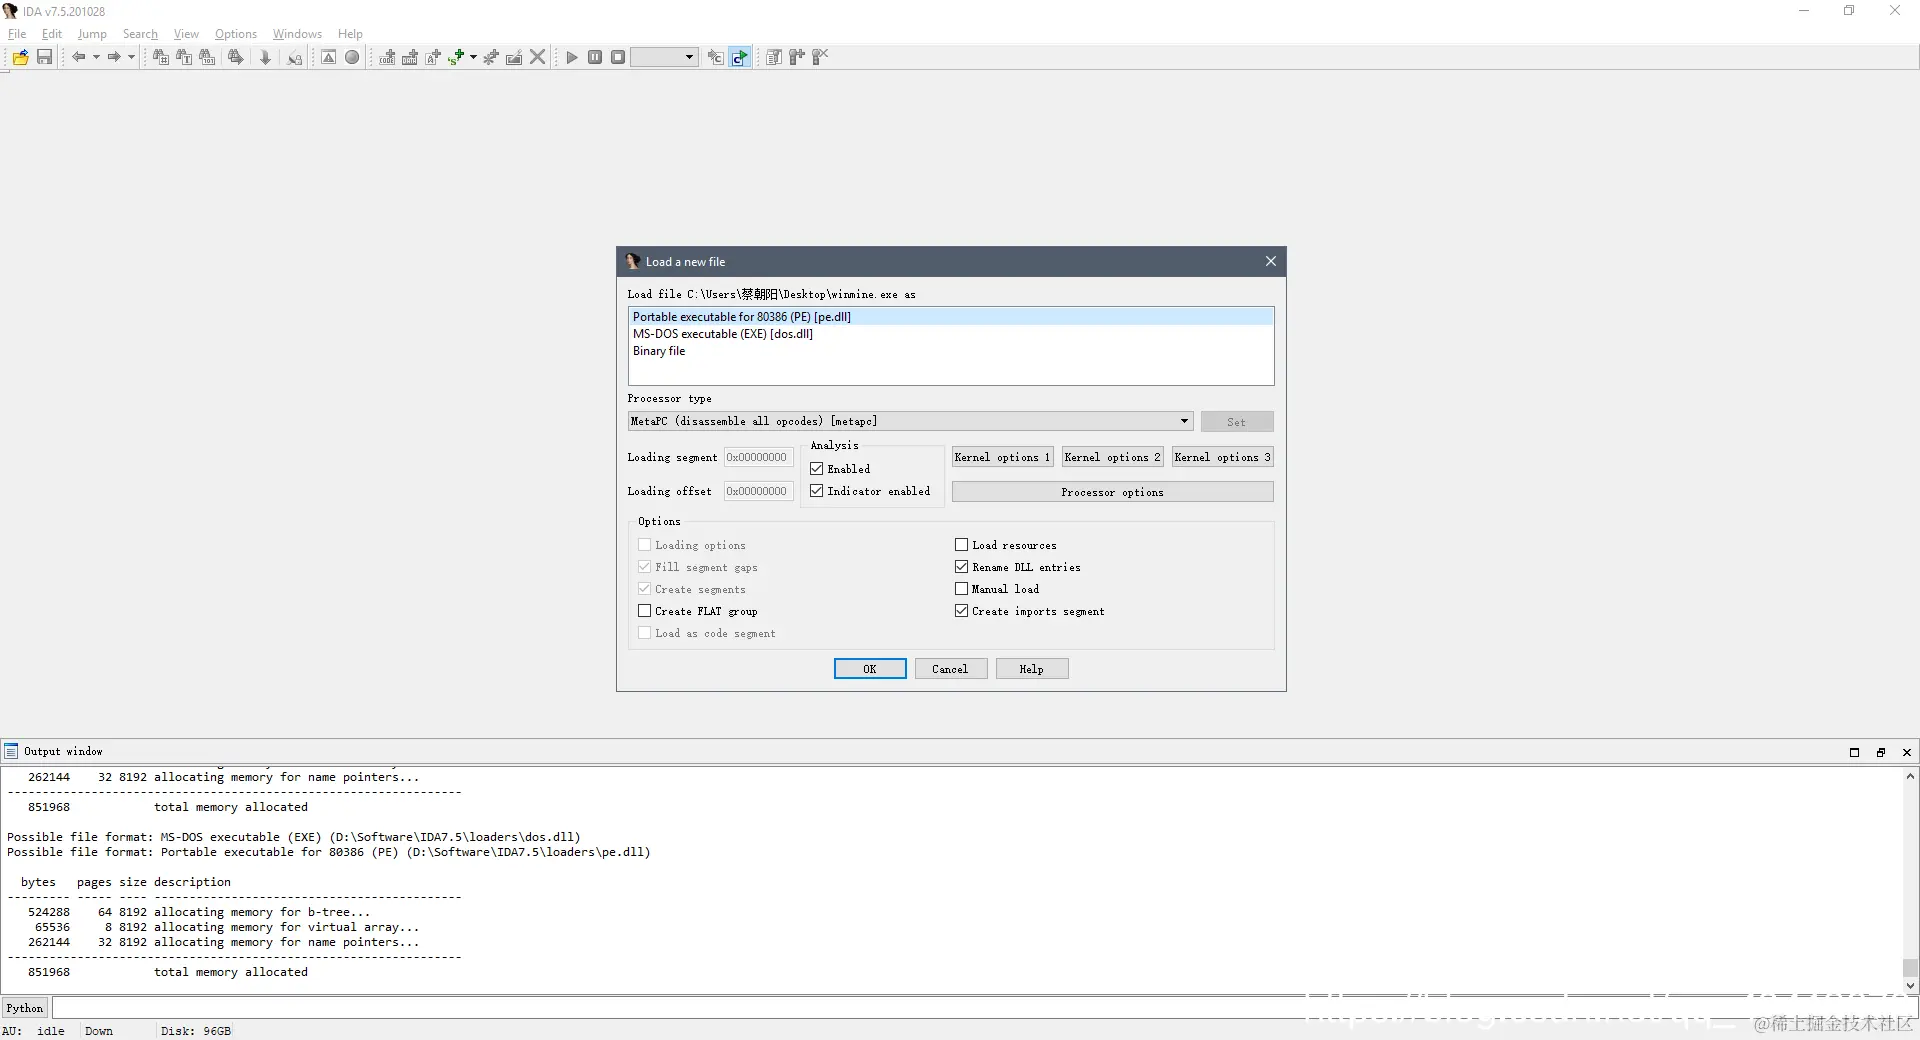Click the Help button in the dialog
Image resolution: width=1920 pixels, height=1040 pixels.
coord(1032,669)
